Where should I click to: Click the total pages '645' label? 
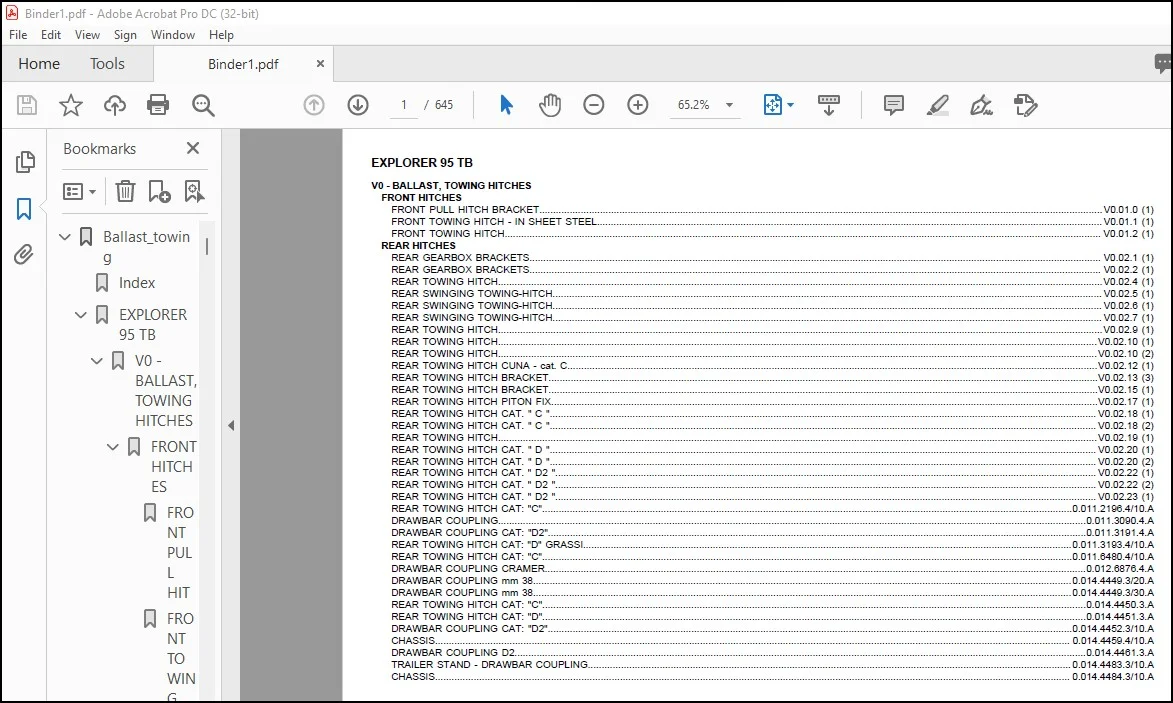pyautogui.click(x=444, y=105)
